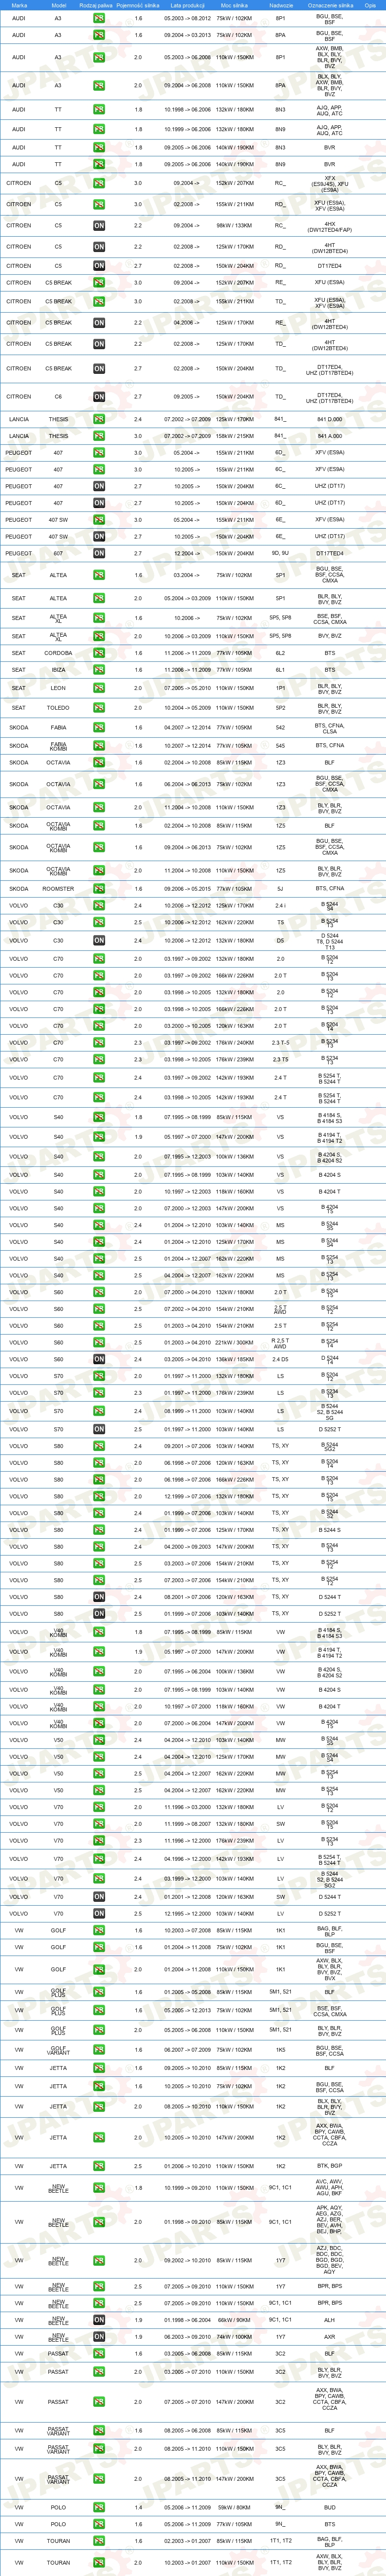Image resolution: width=386 pixels, height=2576 pixels.
Task: Click the Nadwozie column header
Action: pyautogui.click(x=281, y=5)
